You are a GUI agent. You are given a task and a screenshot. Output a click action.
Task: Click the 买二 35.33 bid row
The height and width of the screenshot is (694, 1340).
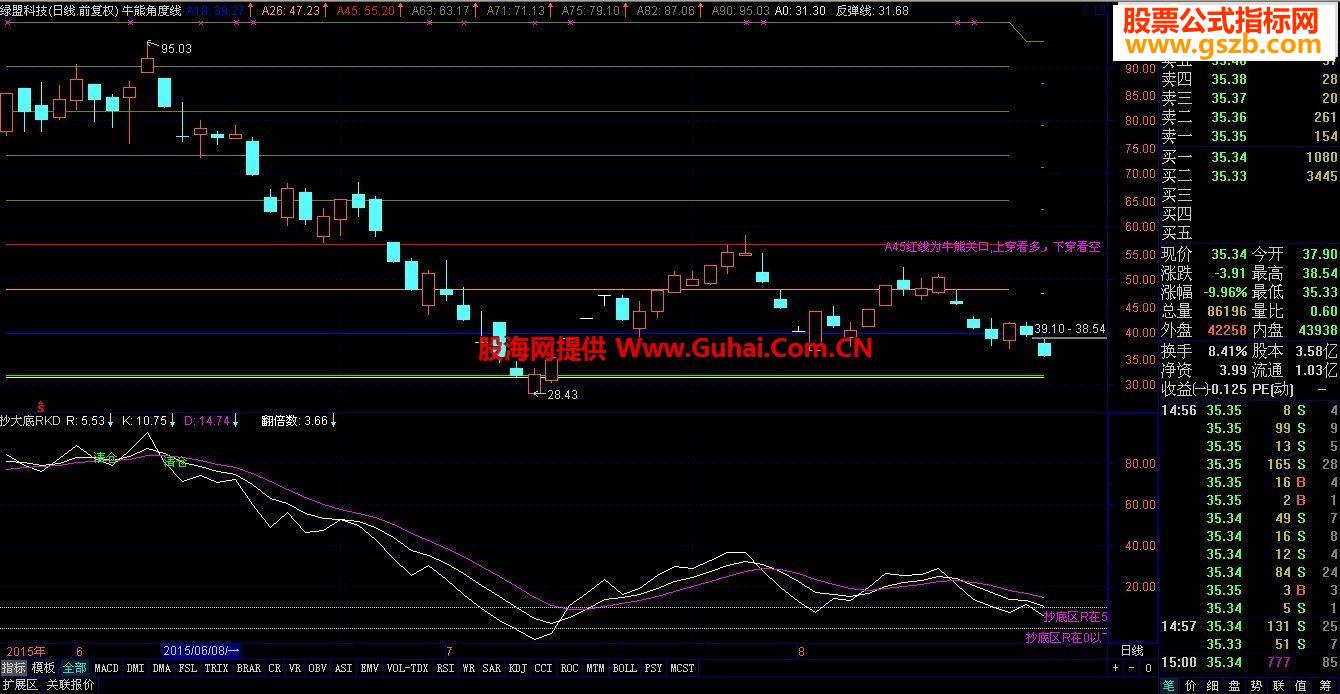[1249, 176]
